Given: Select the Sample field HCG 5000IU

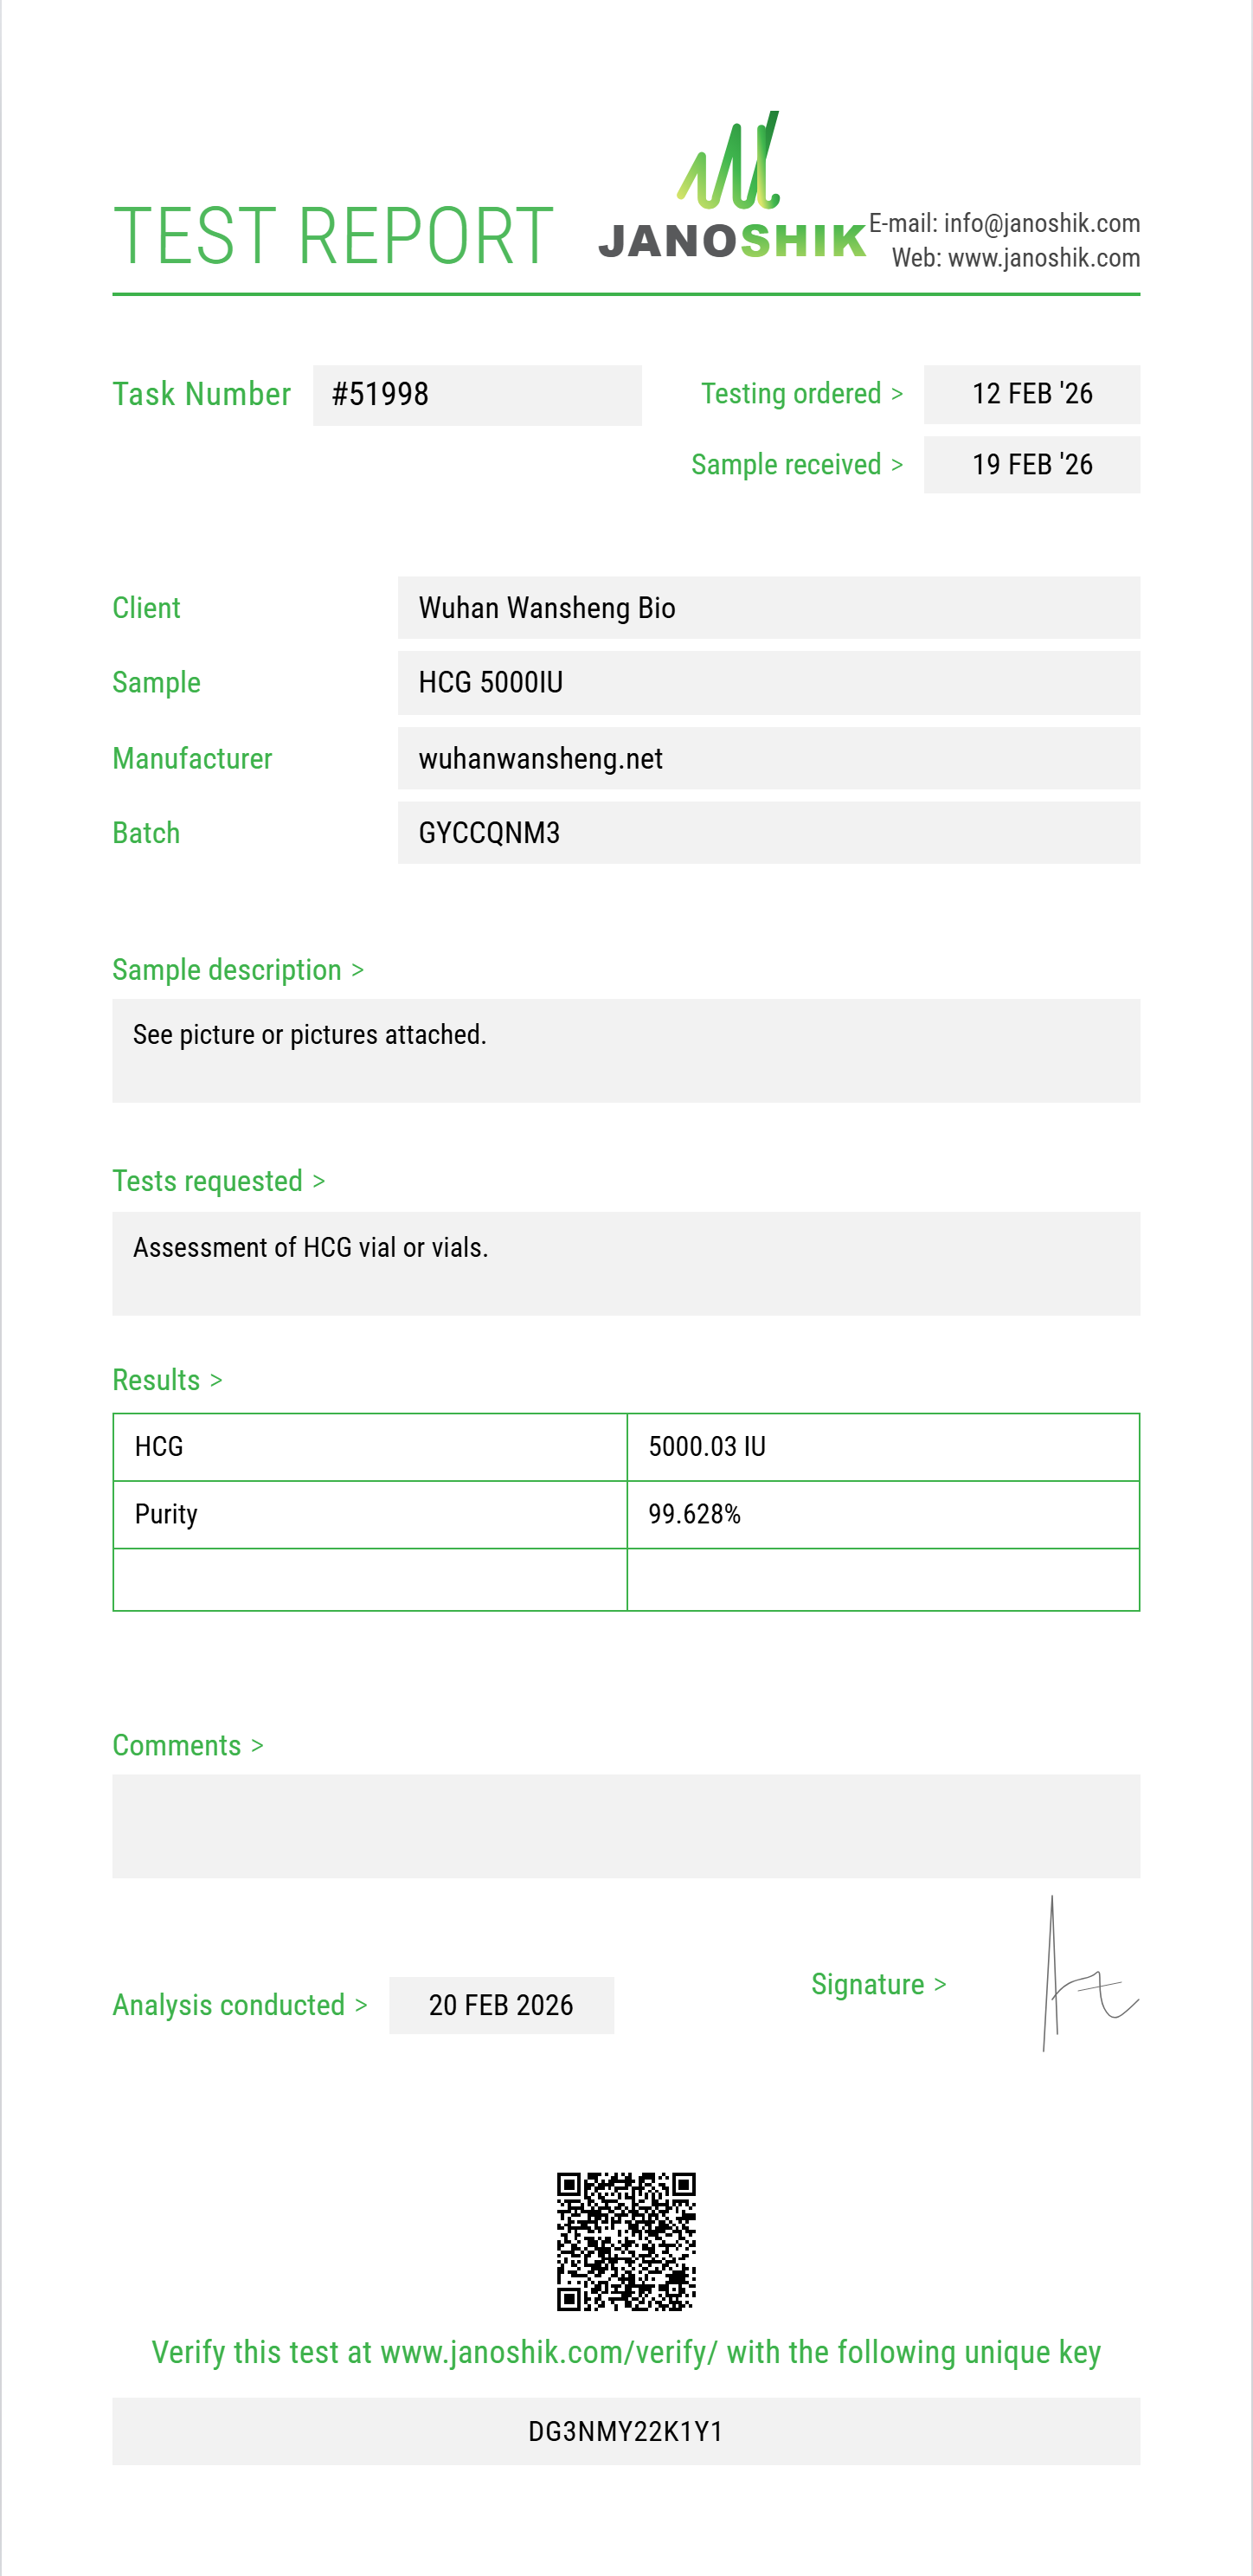Looking at the screenshot, I should click(768, 683).
